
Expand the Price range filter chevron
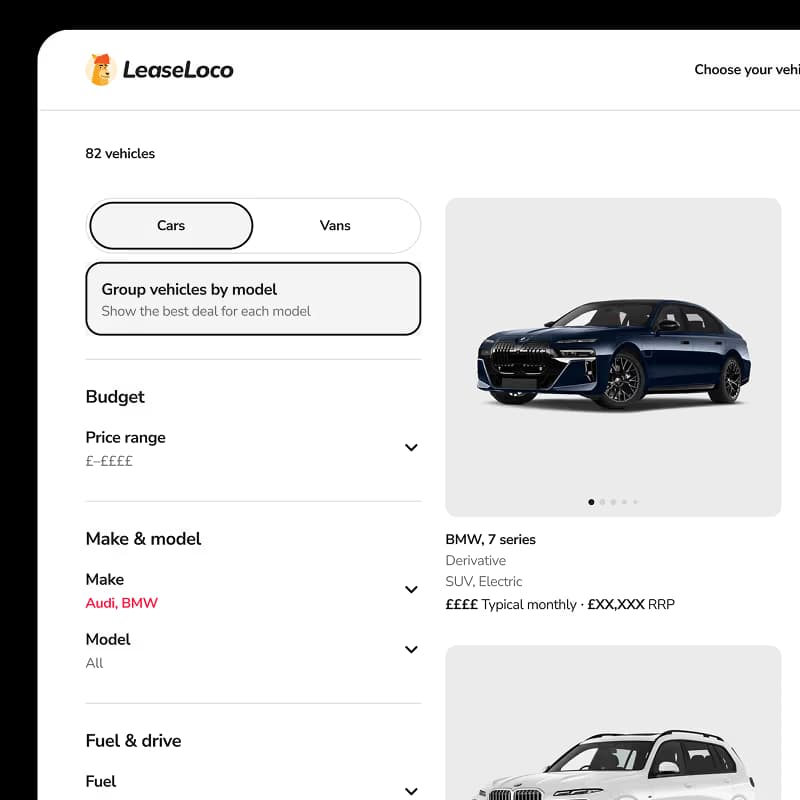click(x=411, y=448)
